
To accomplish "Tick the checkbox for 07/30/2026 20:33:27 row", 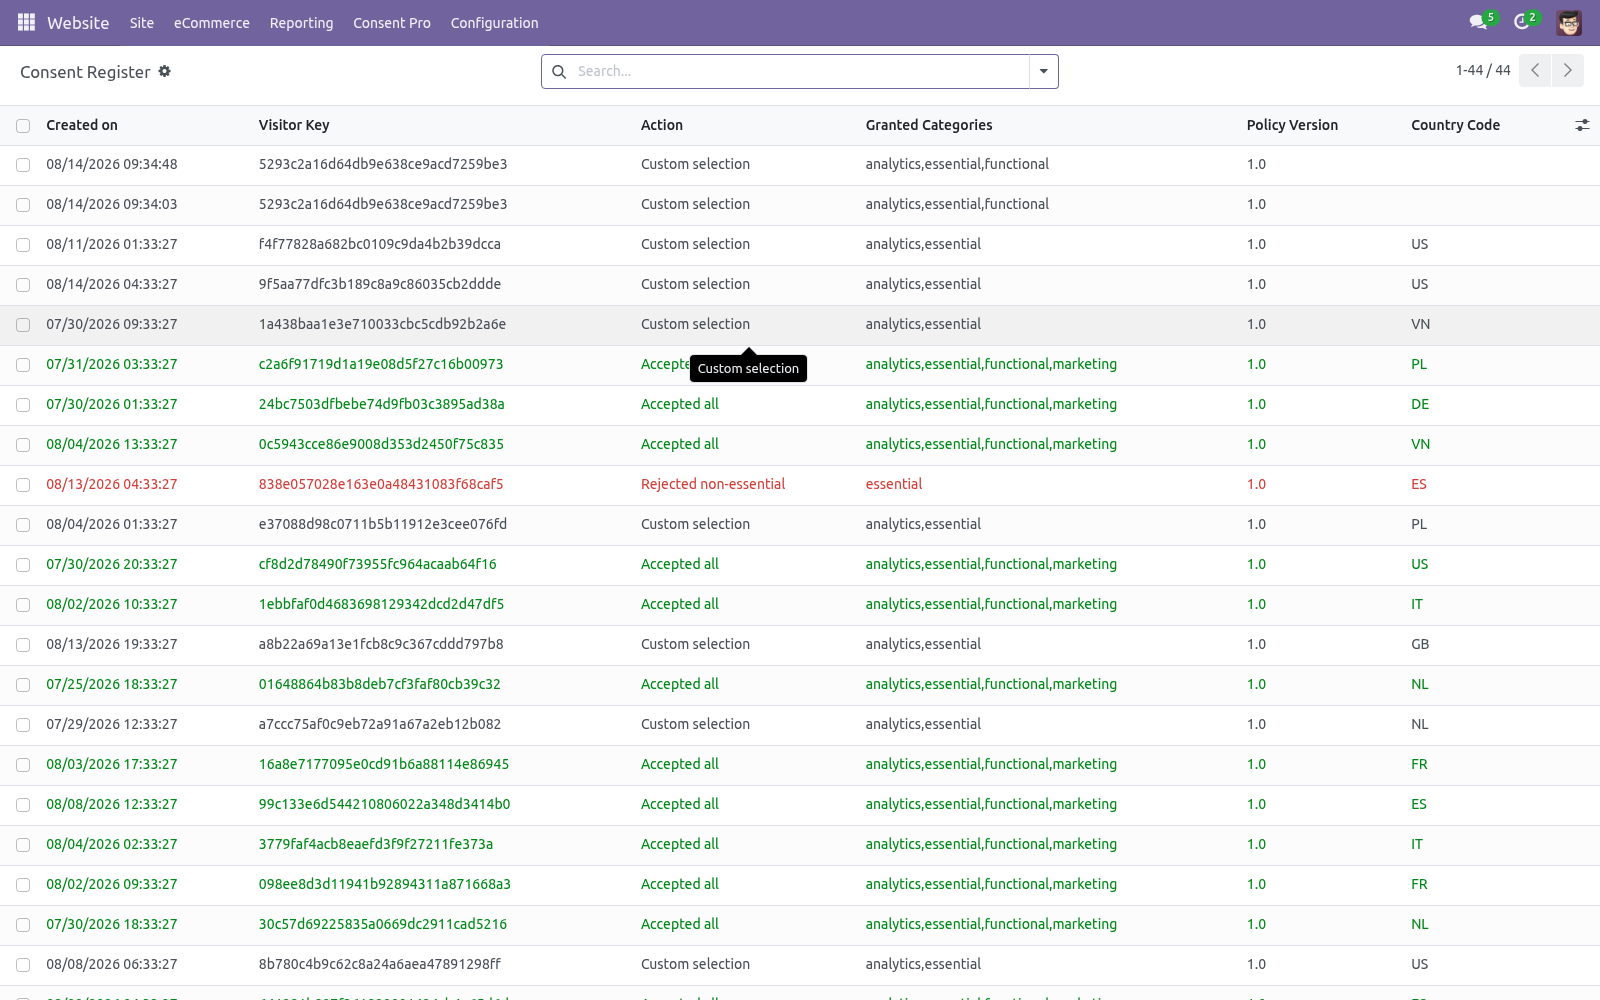I will click(x=23, y=565).
